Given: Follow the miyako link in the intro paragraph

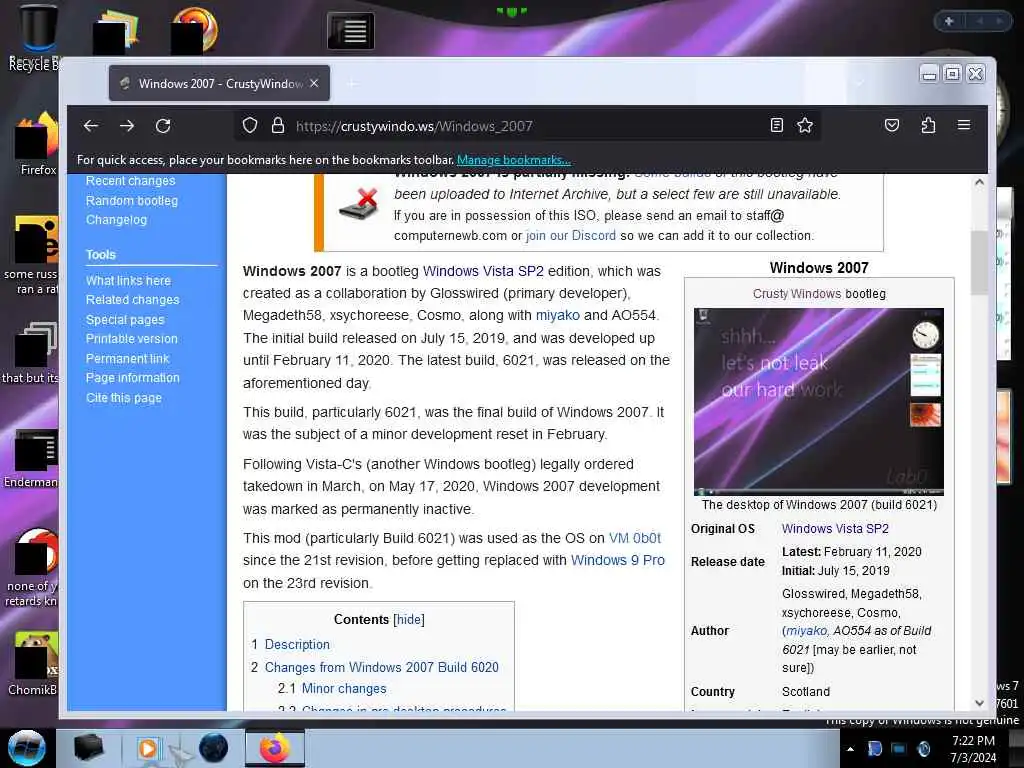Looking at the screenshot, I should point(558,315).
